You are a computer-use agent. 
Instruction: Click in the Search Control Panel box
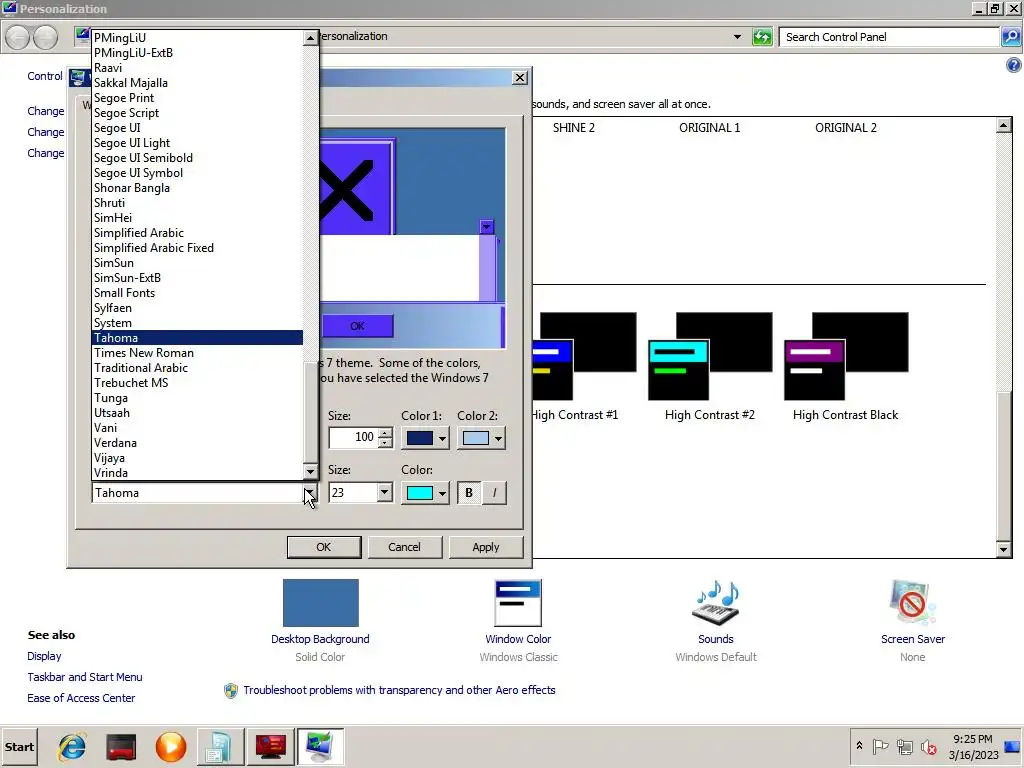pos(889,37)
